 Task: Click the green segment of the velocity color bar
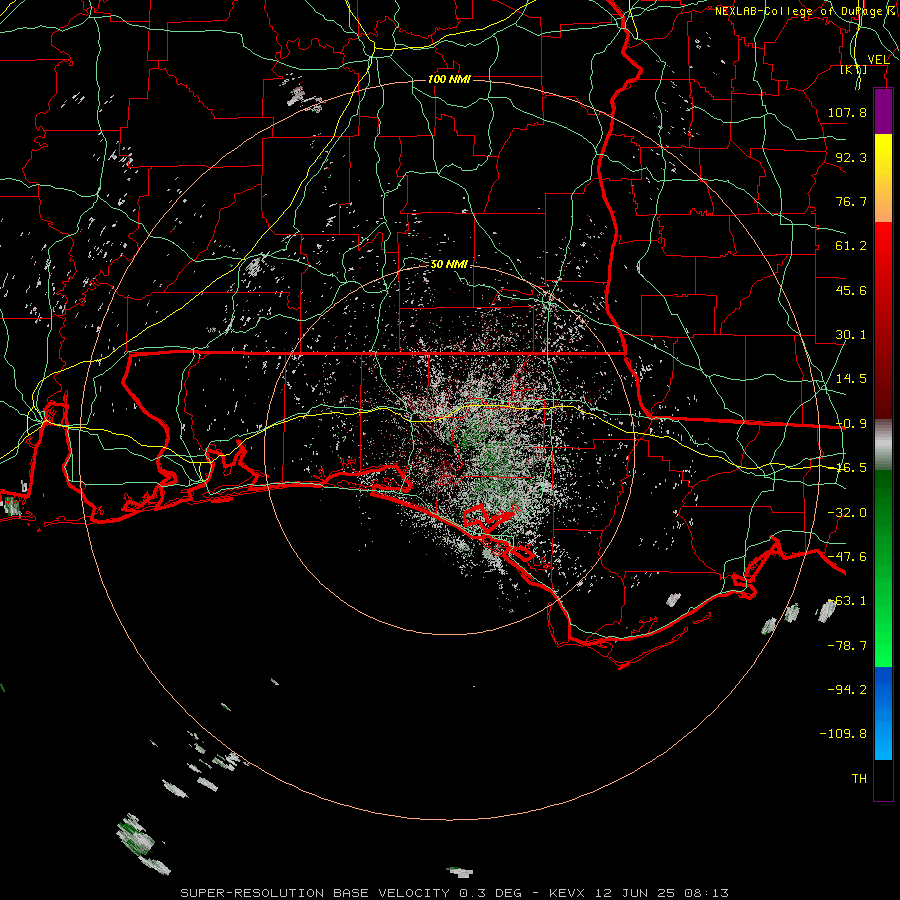883,568
